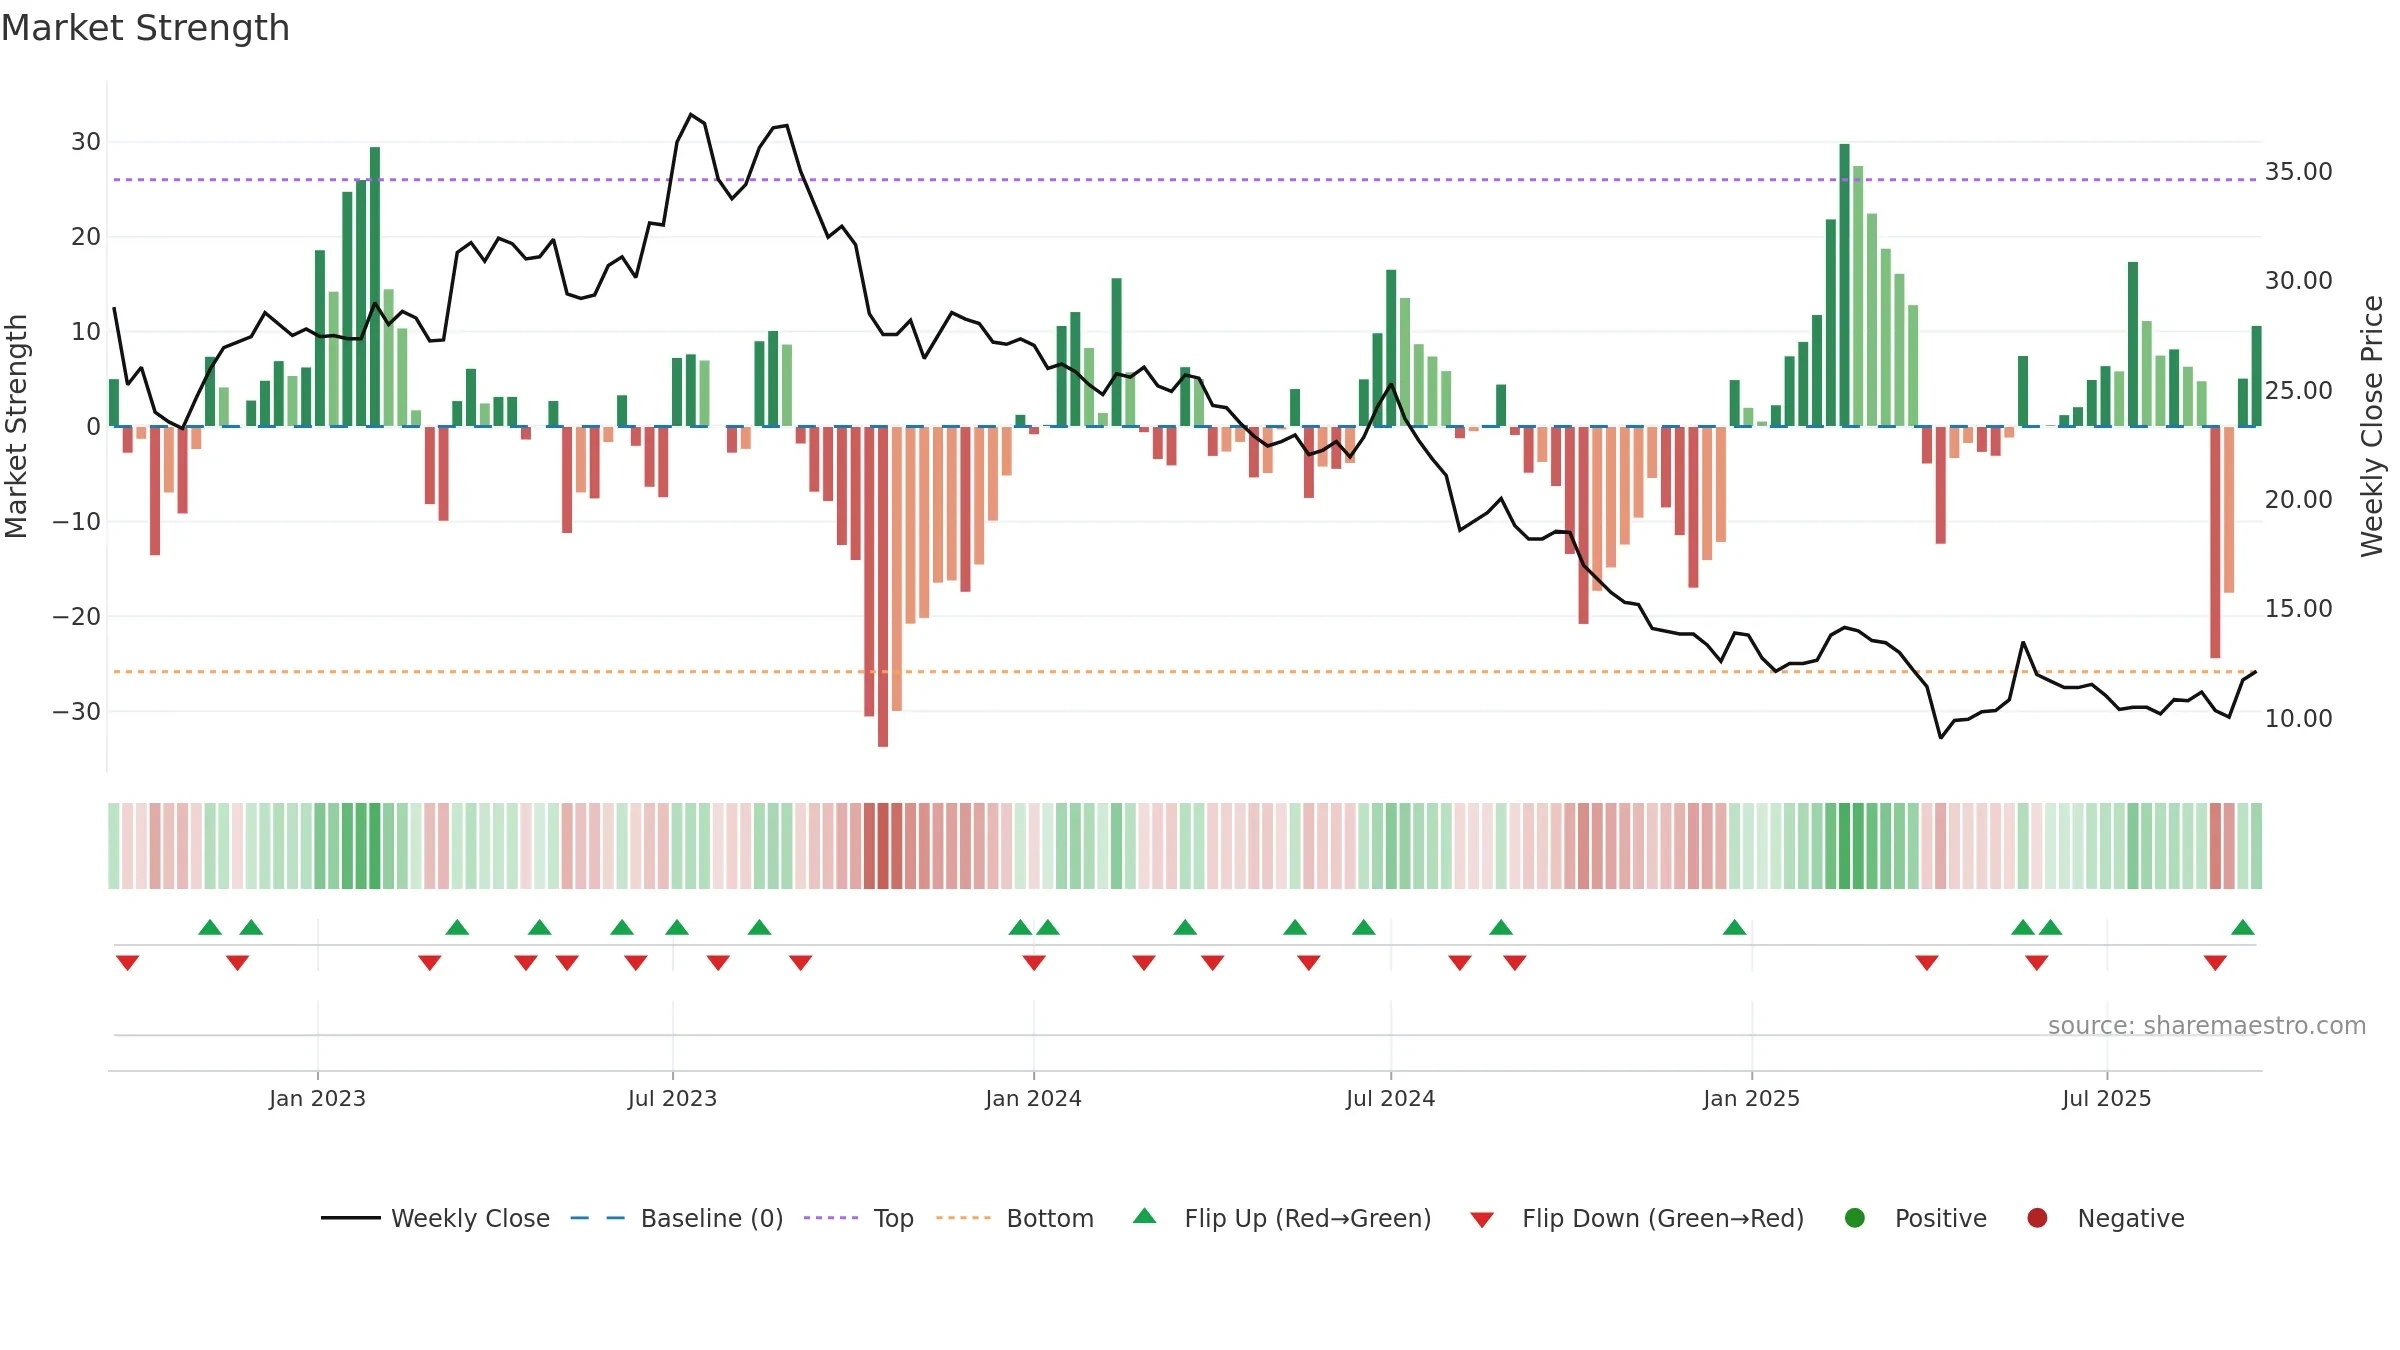Click the 15.00 price axis label
This screenshot has height=1350, width=2400.
[x=2298, y=609]
